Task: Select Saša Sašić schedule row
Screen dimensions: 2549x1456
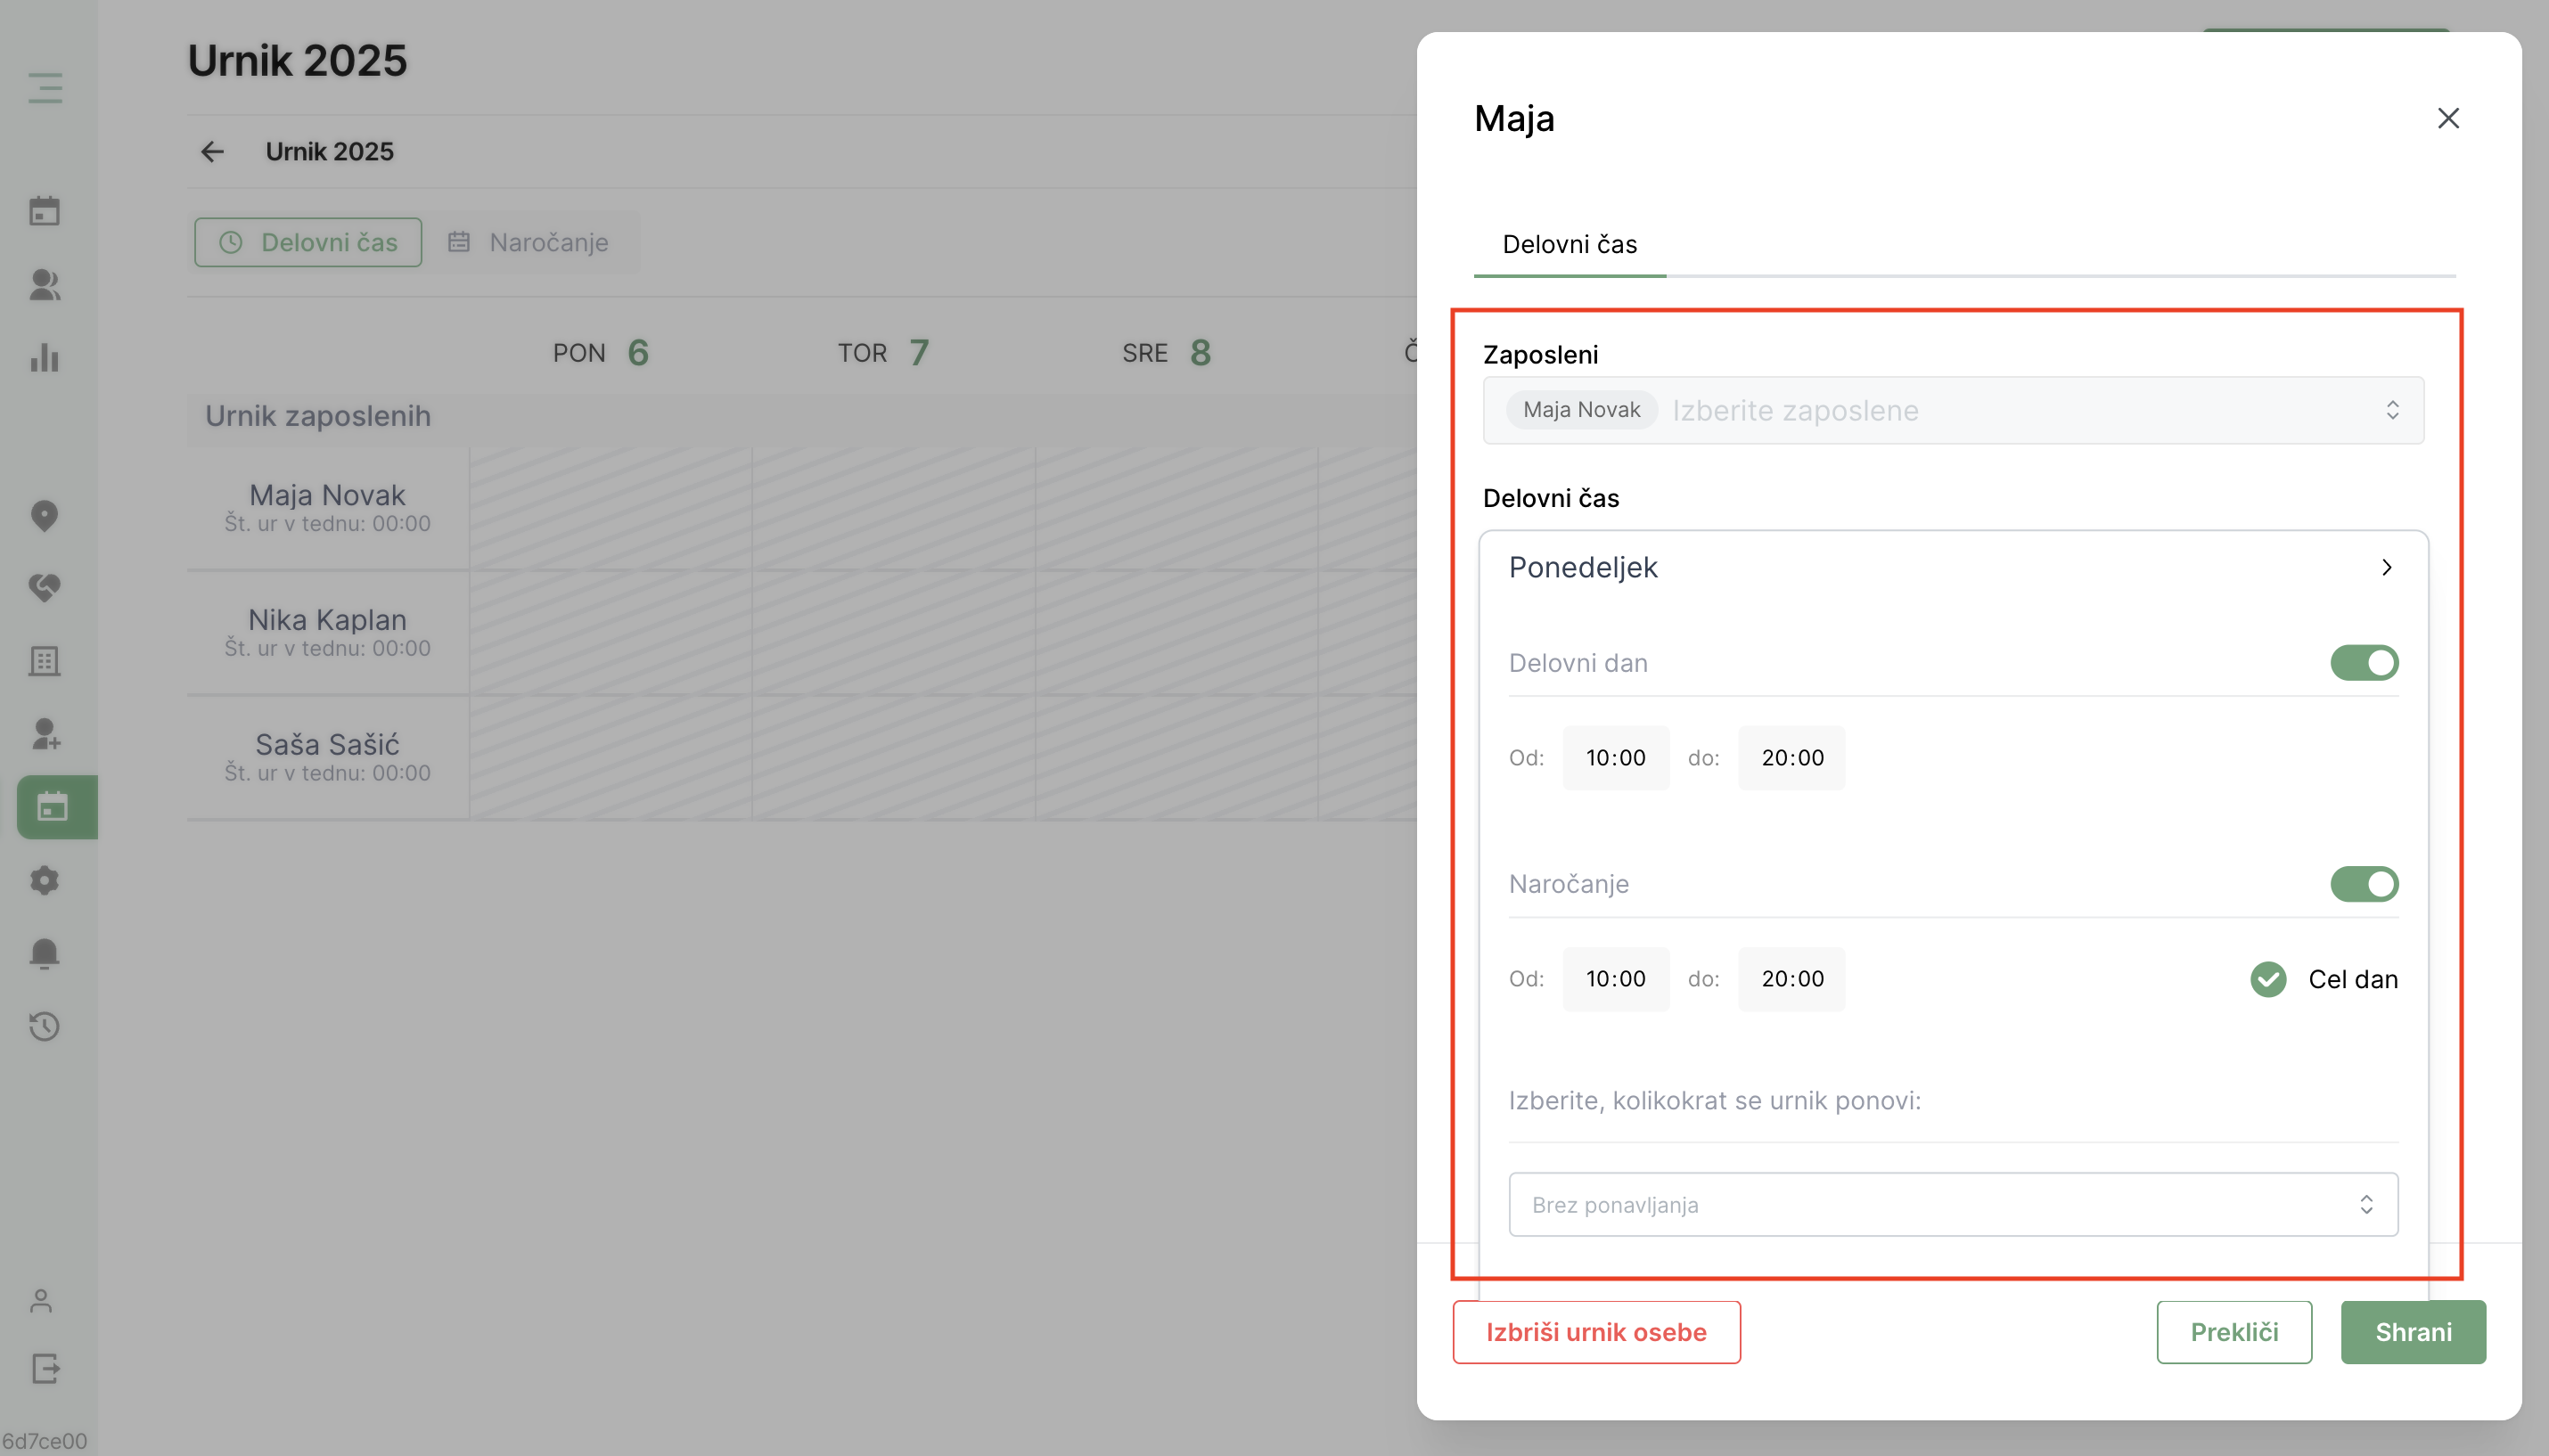Action: point(327,758)
